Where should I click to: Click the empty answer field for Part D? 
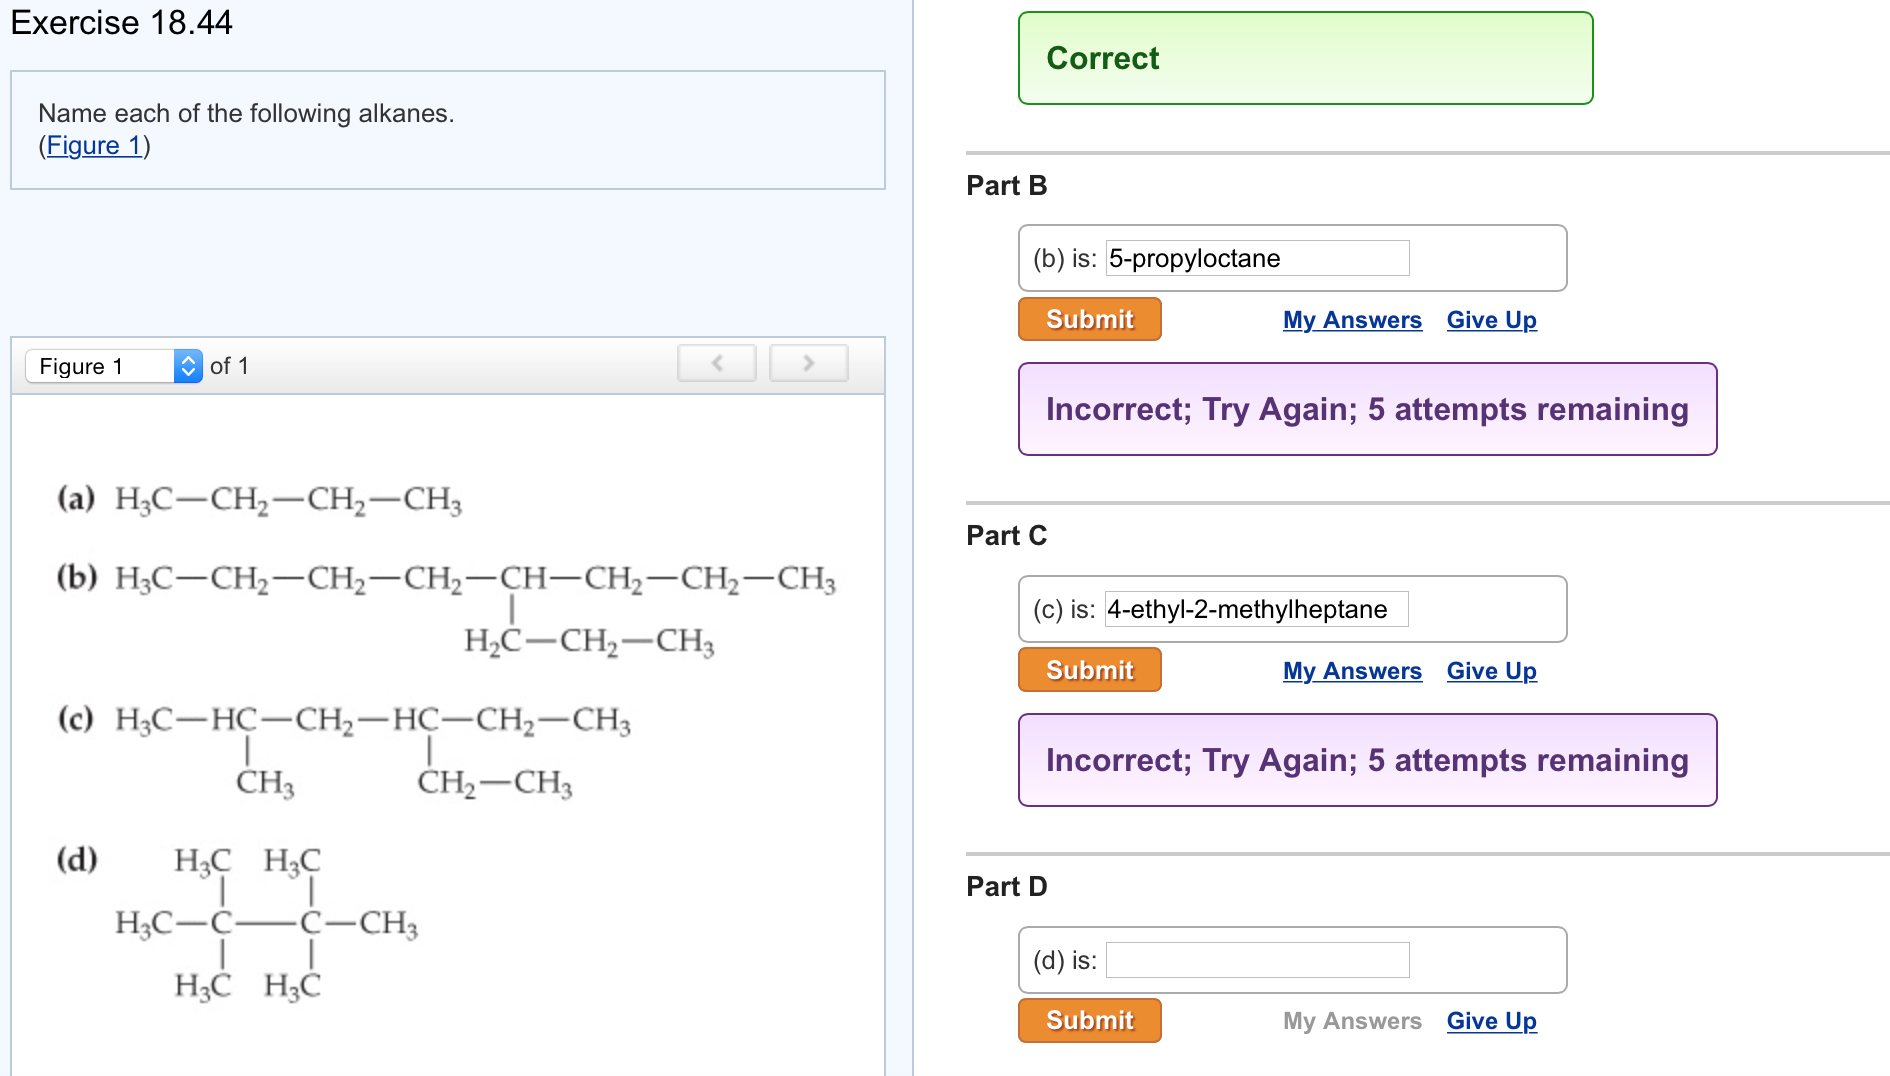(1256, 959)
